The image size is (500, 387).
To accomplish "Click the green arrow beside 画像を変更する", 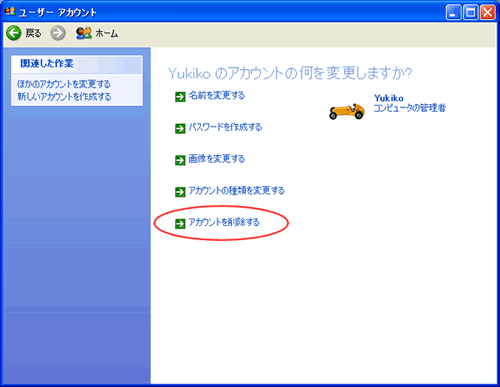I will [180, 160].
